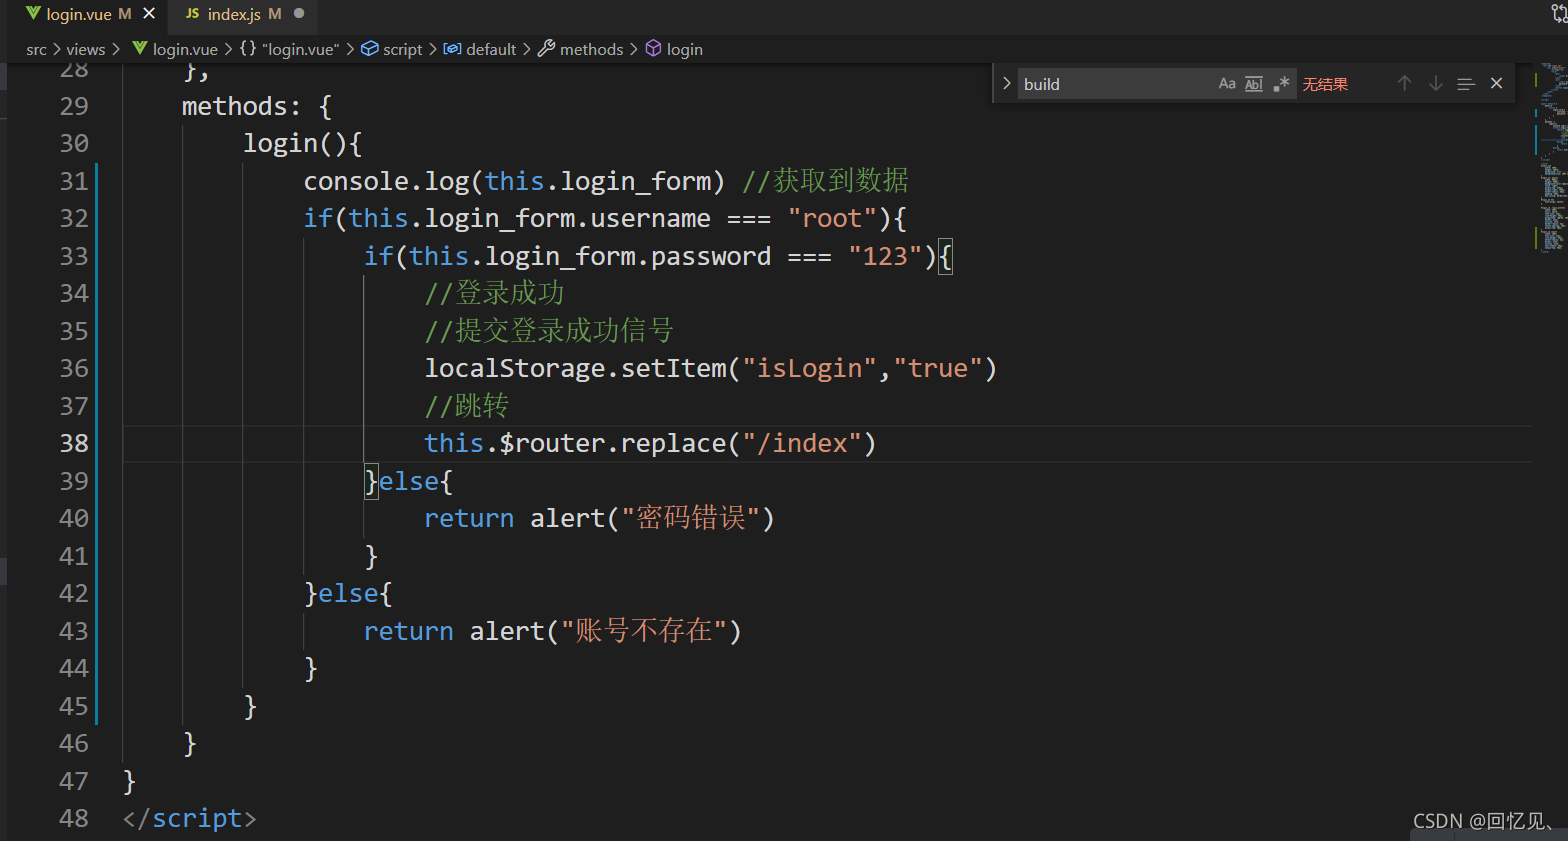Click the find input containing 'build'
Image resolution: width=1568 pixels, height=841 pixels.
point(1114,84)
